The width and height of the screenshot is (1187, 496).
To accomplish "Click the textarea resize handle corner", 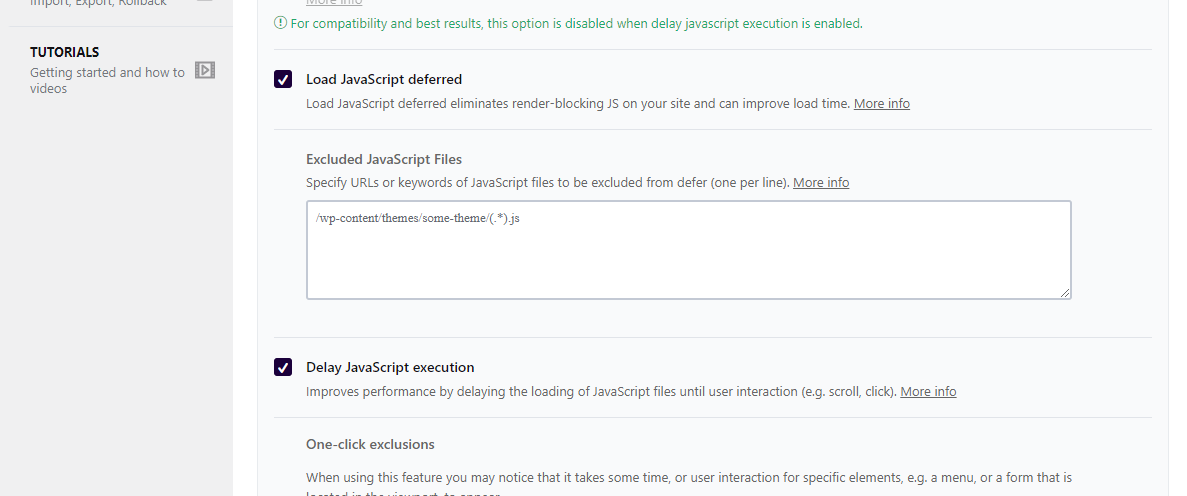I will pos(1065,292).
